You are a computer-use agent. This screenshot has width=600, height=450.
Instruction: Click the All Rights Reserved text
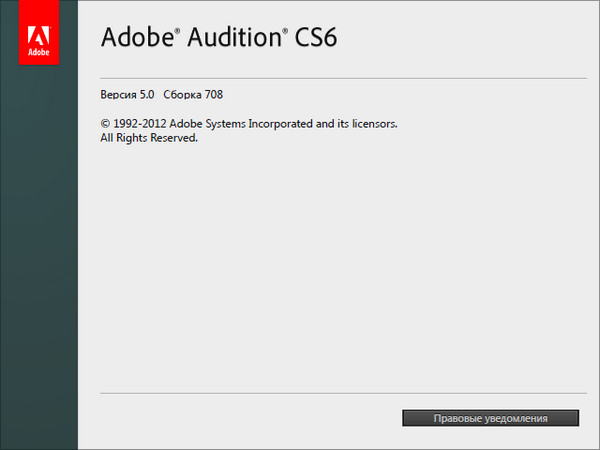tap(149, 138)
